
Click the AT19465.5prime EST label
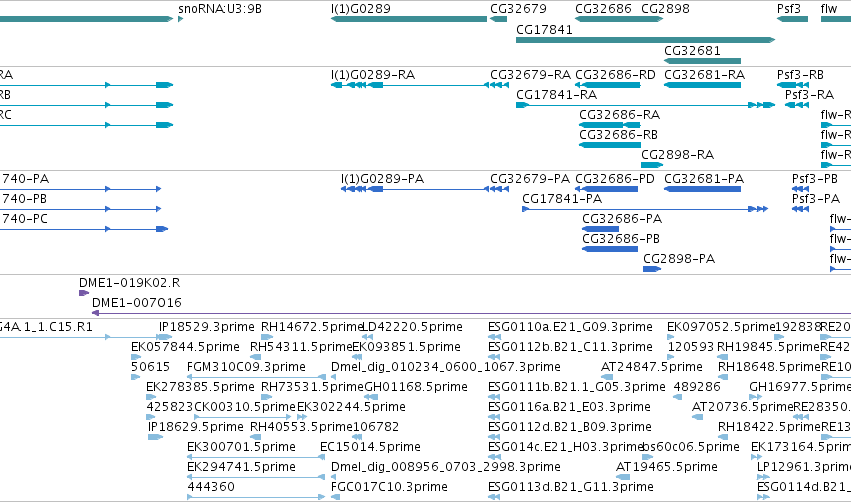(x=666, y=467)
